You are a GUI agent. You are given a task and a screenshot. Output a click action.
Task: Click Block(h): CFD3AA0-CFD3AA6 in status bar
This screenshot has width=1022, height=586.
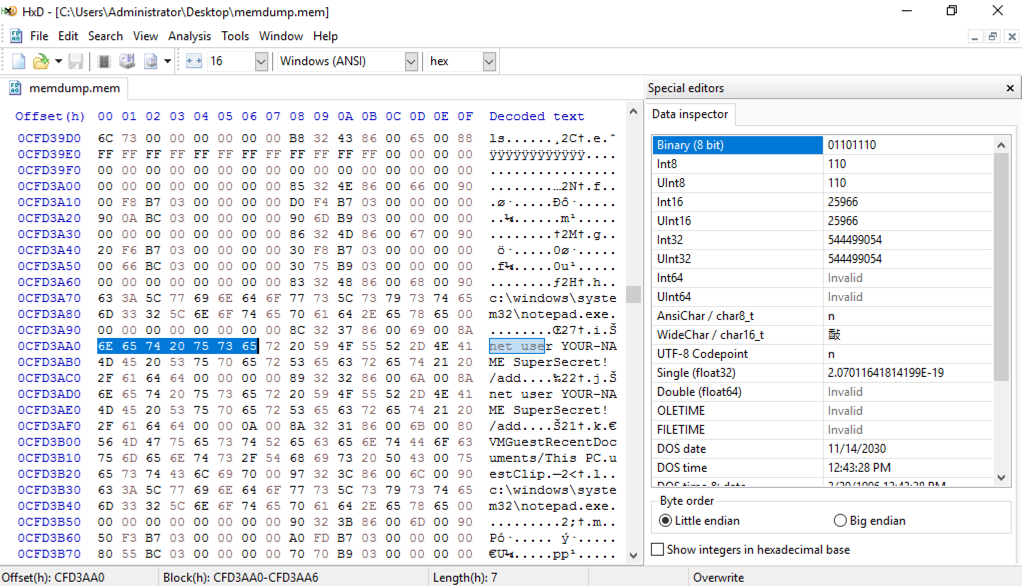241,578
